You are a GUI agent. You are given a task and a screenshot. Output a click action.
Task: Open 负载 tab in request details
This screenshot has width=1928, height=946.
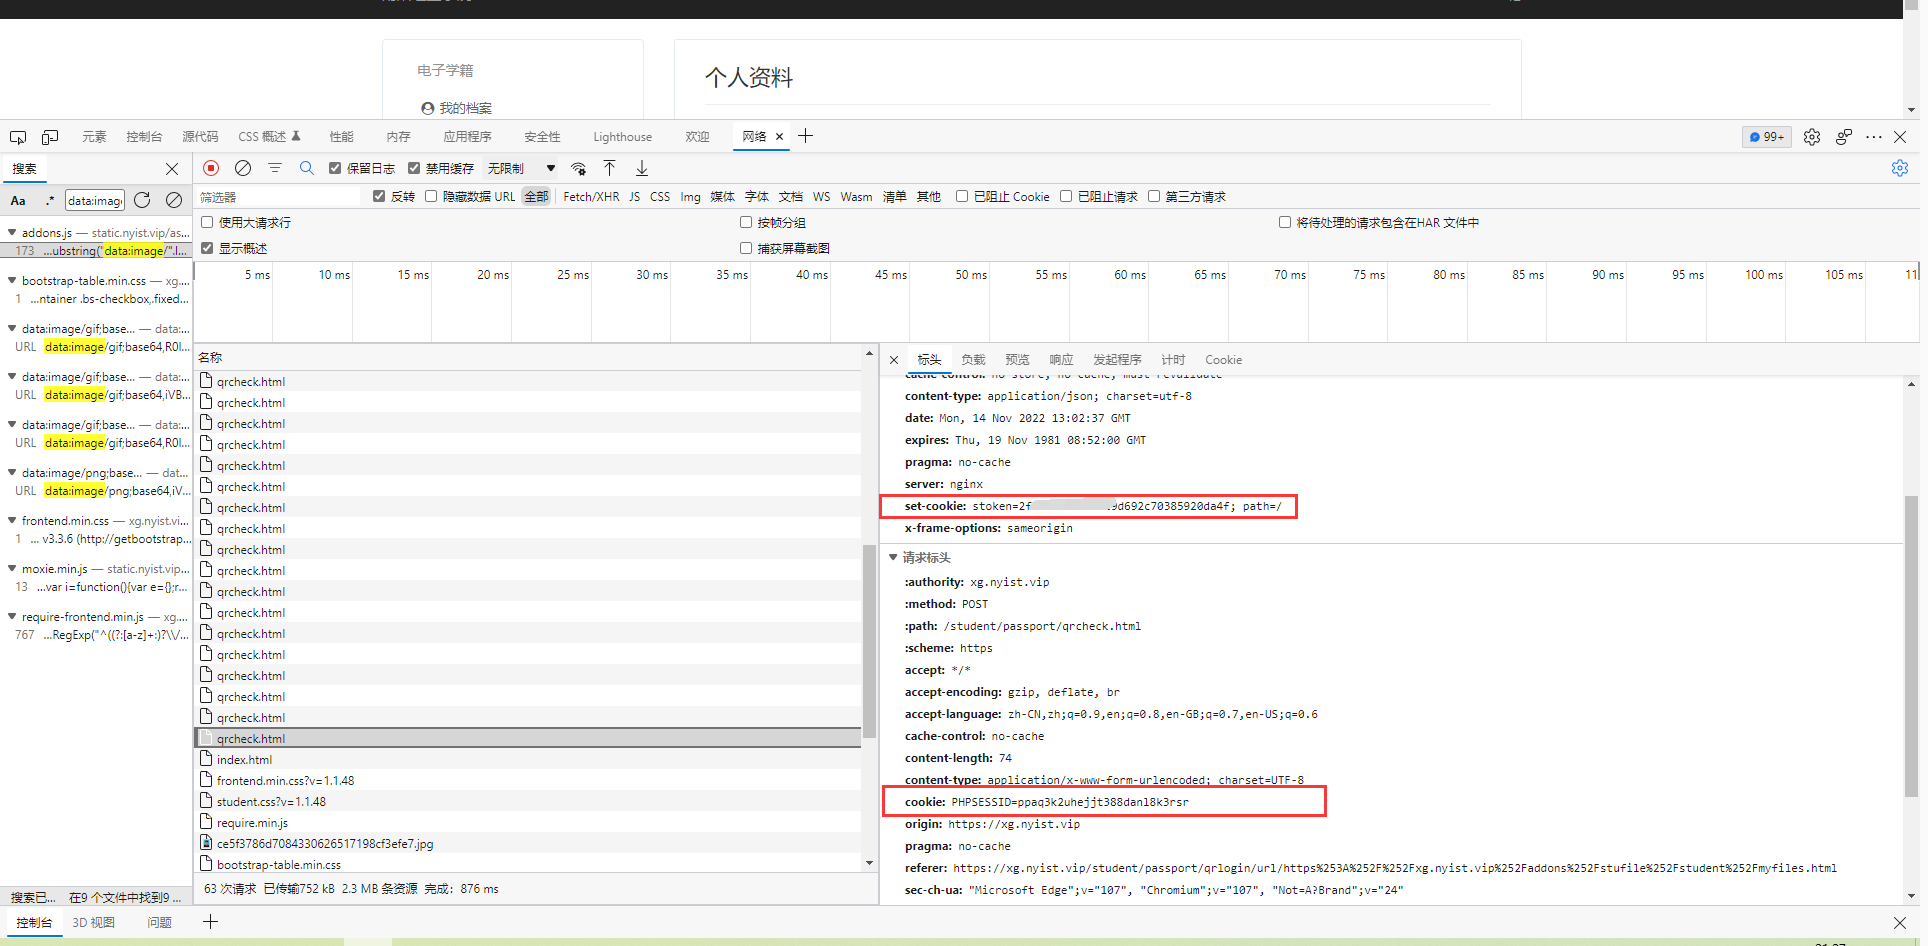click(x=973, y=360)
